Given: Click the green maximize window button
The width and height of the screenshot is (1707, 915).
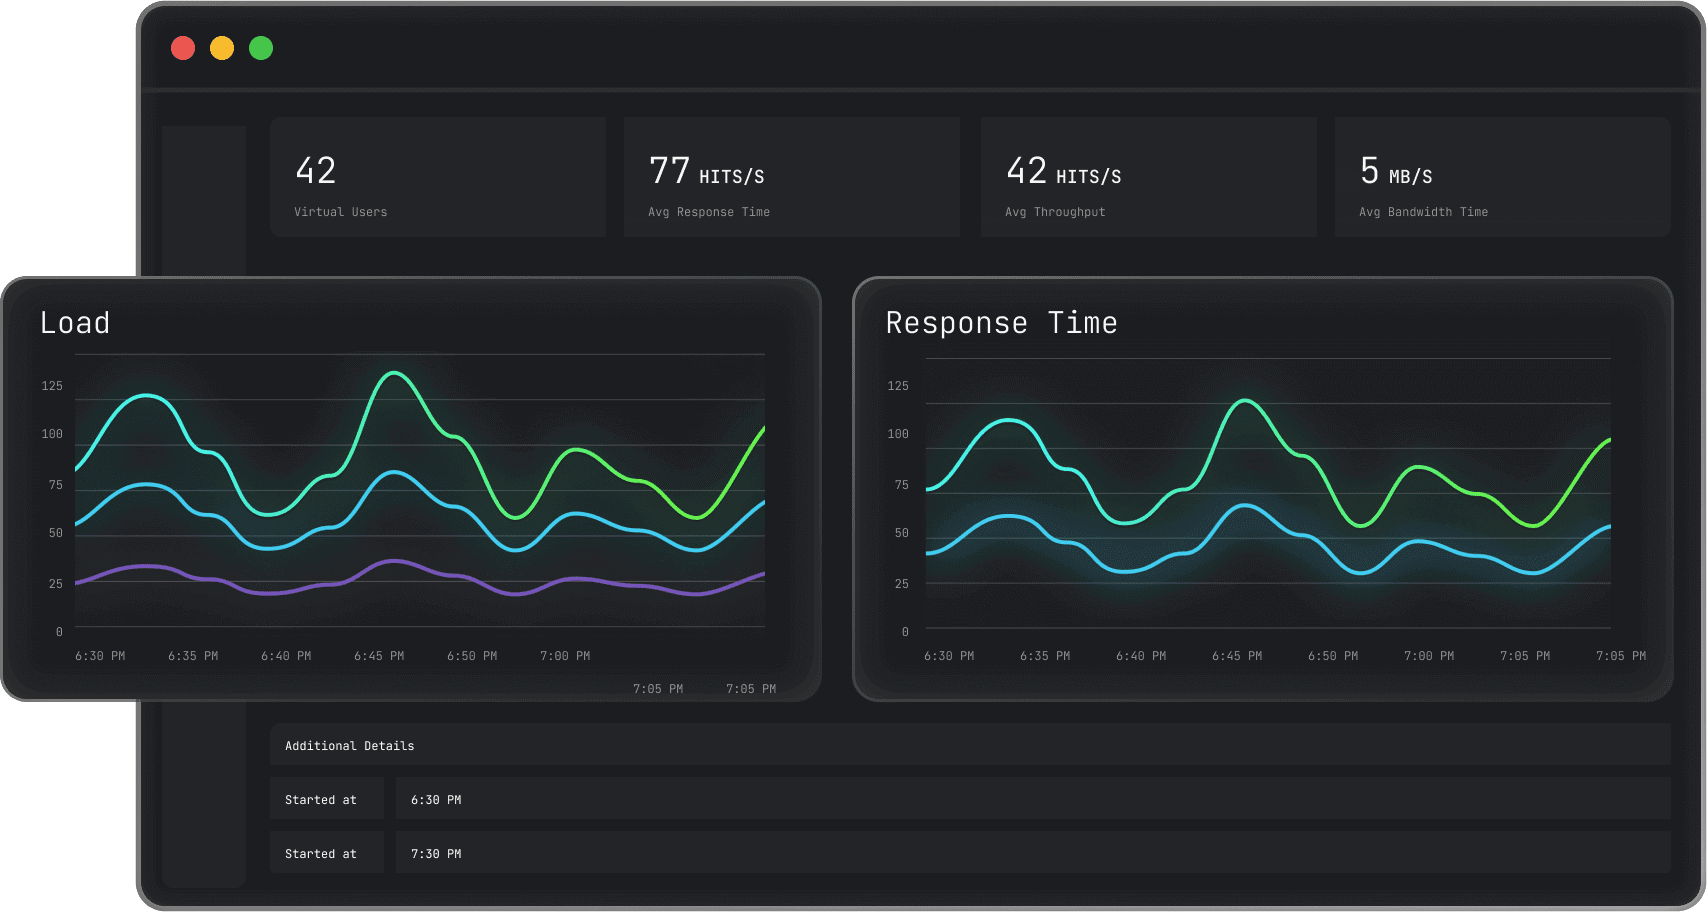Looking at the screenshot, I should coord(261,48).
